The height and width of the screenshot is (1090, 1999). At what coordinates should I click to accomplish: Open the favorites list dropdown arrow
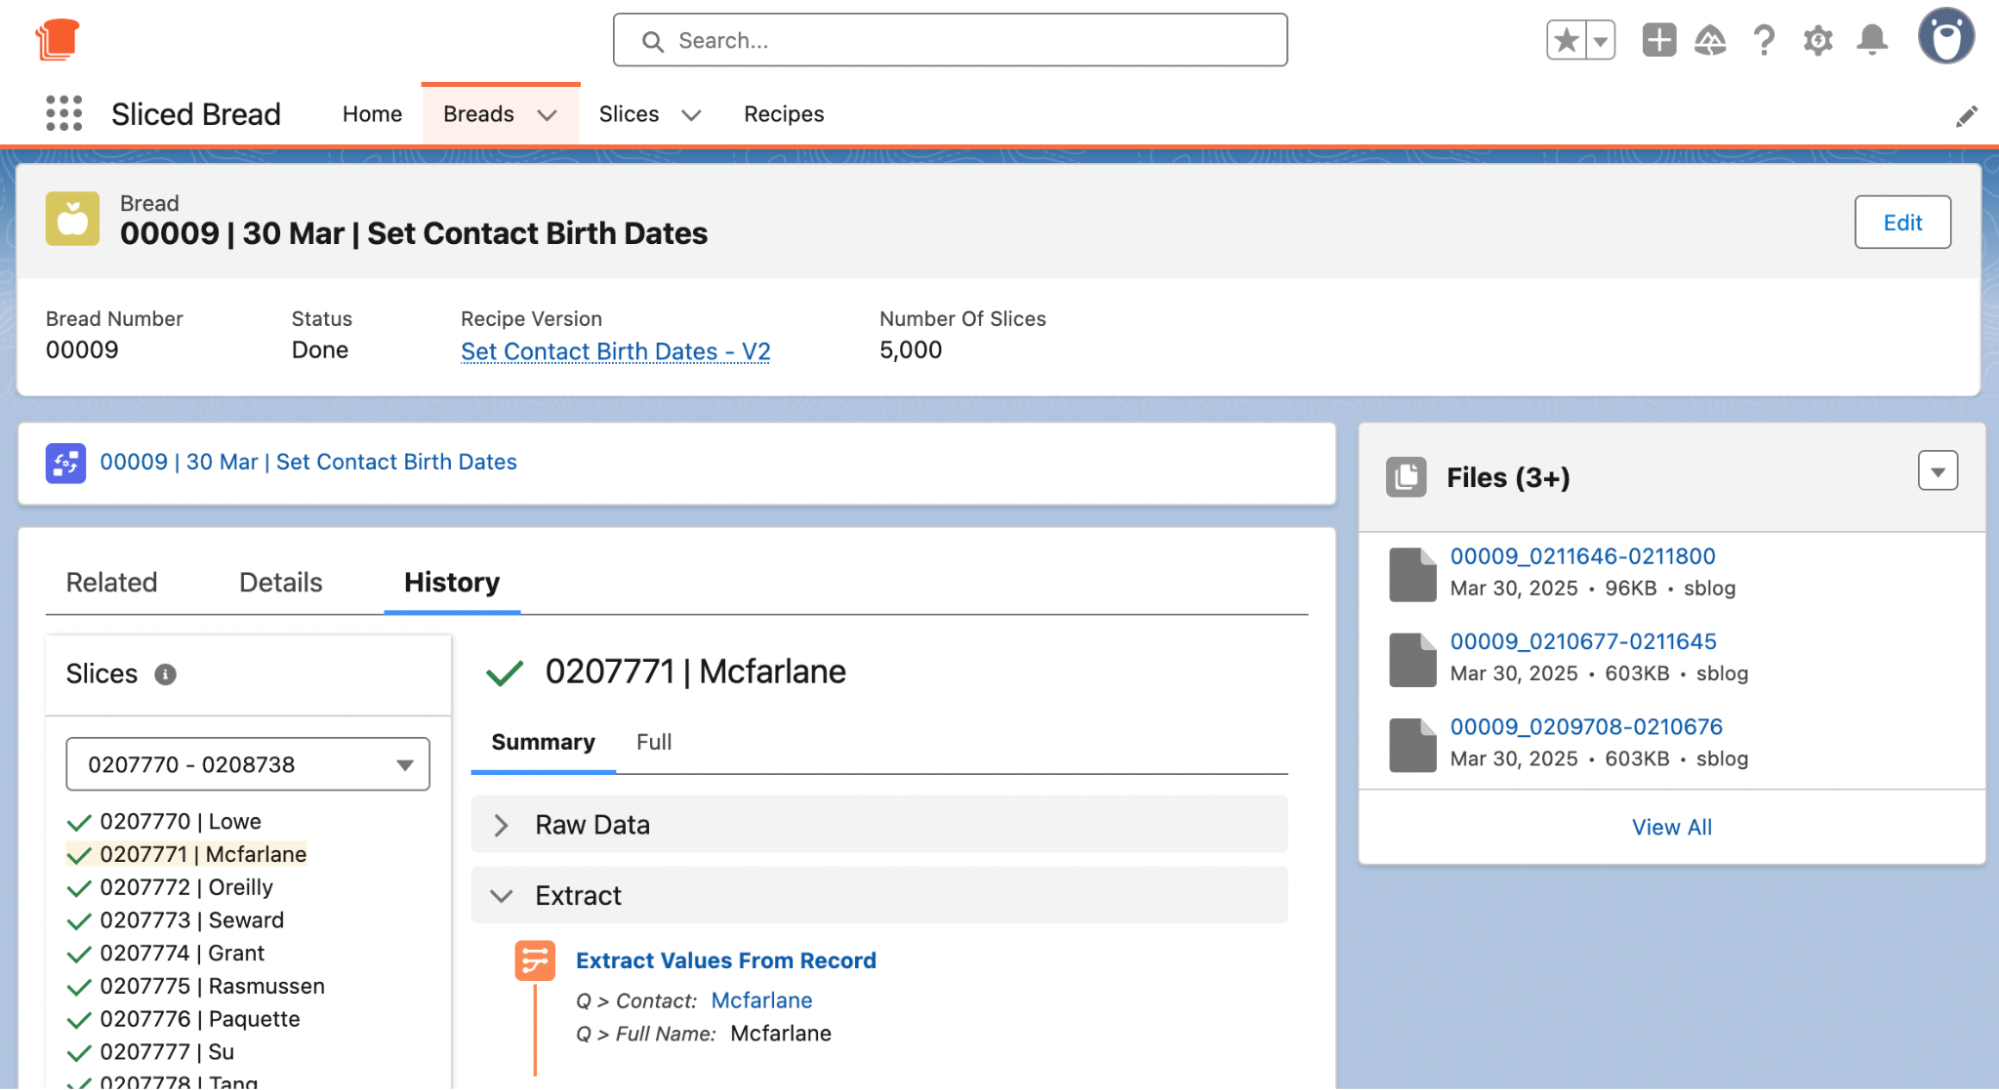(1600, 41)
